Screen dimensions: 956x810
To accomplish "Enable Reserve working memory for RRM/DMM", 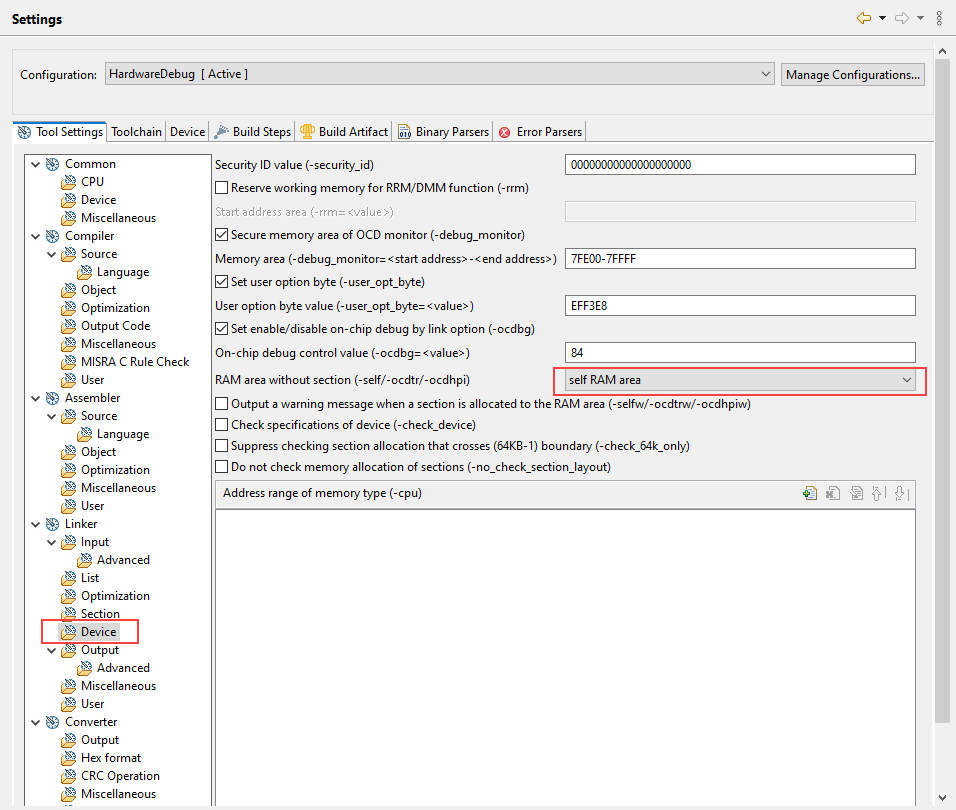I will 222,188.
